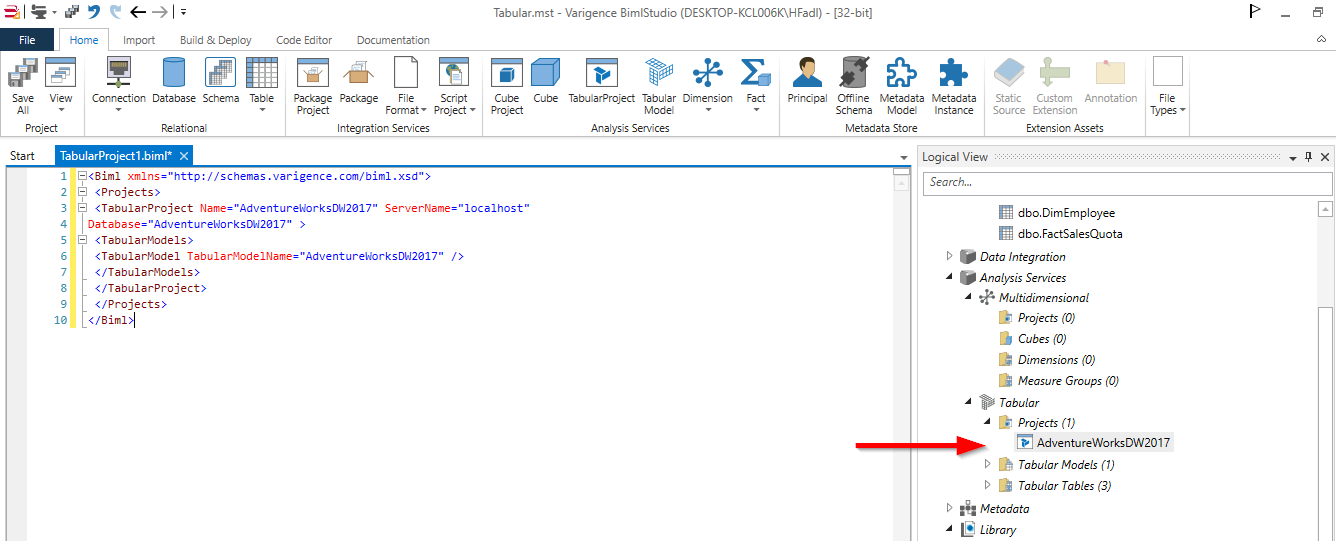This screenshot has height=541, width=1336.
Task: Select the dbo.DimEmployee table
Action: click(1066, 213)
